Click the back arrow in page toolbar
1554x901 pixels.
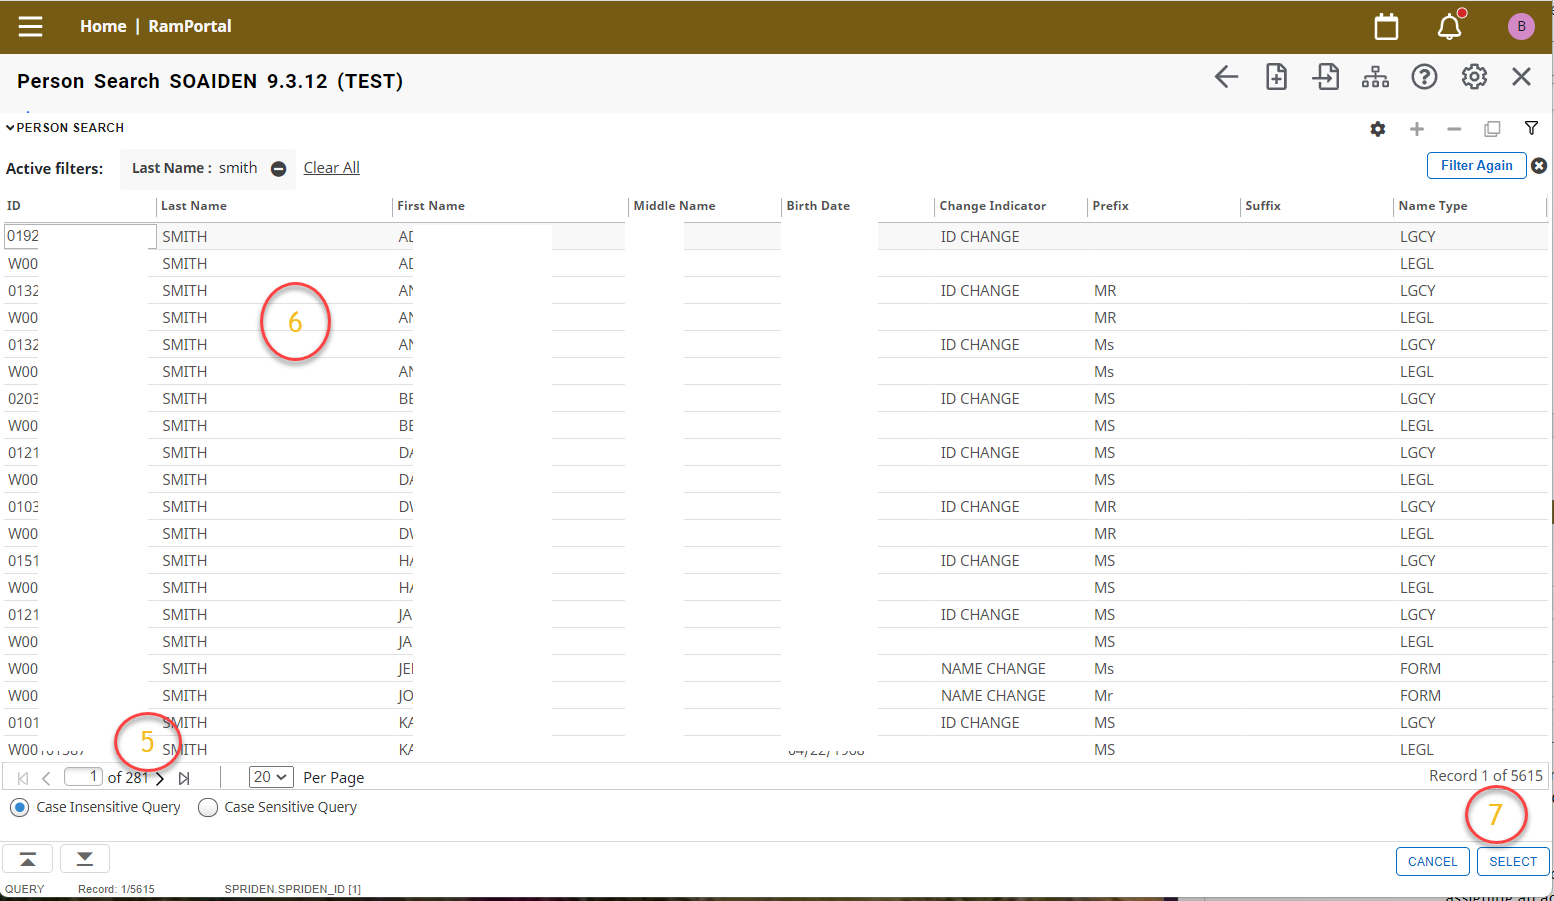(1226, 77)
